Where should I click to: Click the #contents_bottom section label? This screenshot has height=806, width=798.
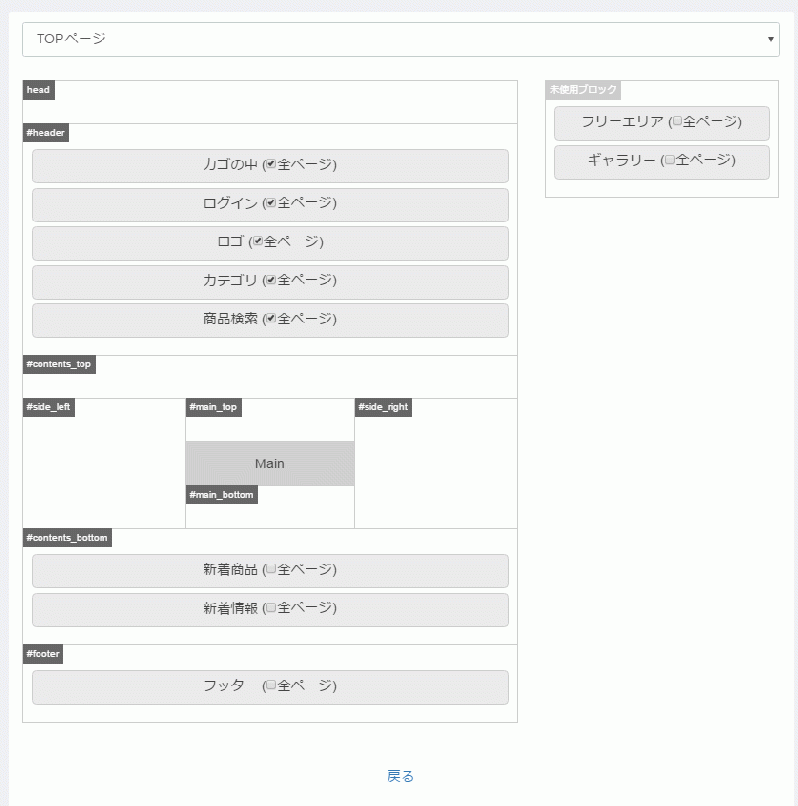pos(67,538)
